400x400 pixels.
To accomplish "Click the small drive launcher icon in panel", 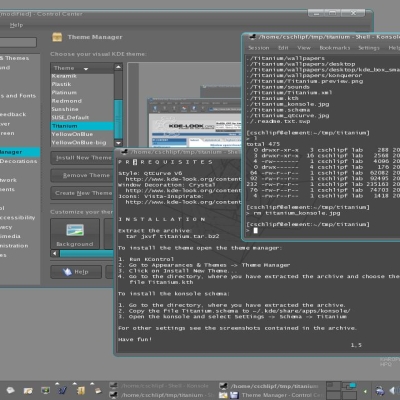I will coord(97,390).
